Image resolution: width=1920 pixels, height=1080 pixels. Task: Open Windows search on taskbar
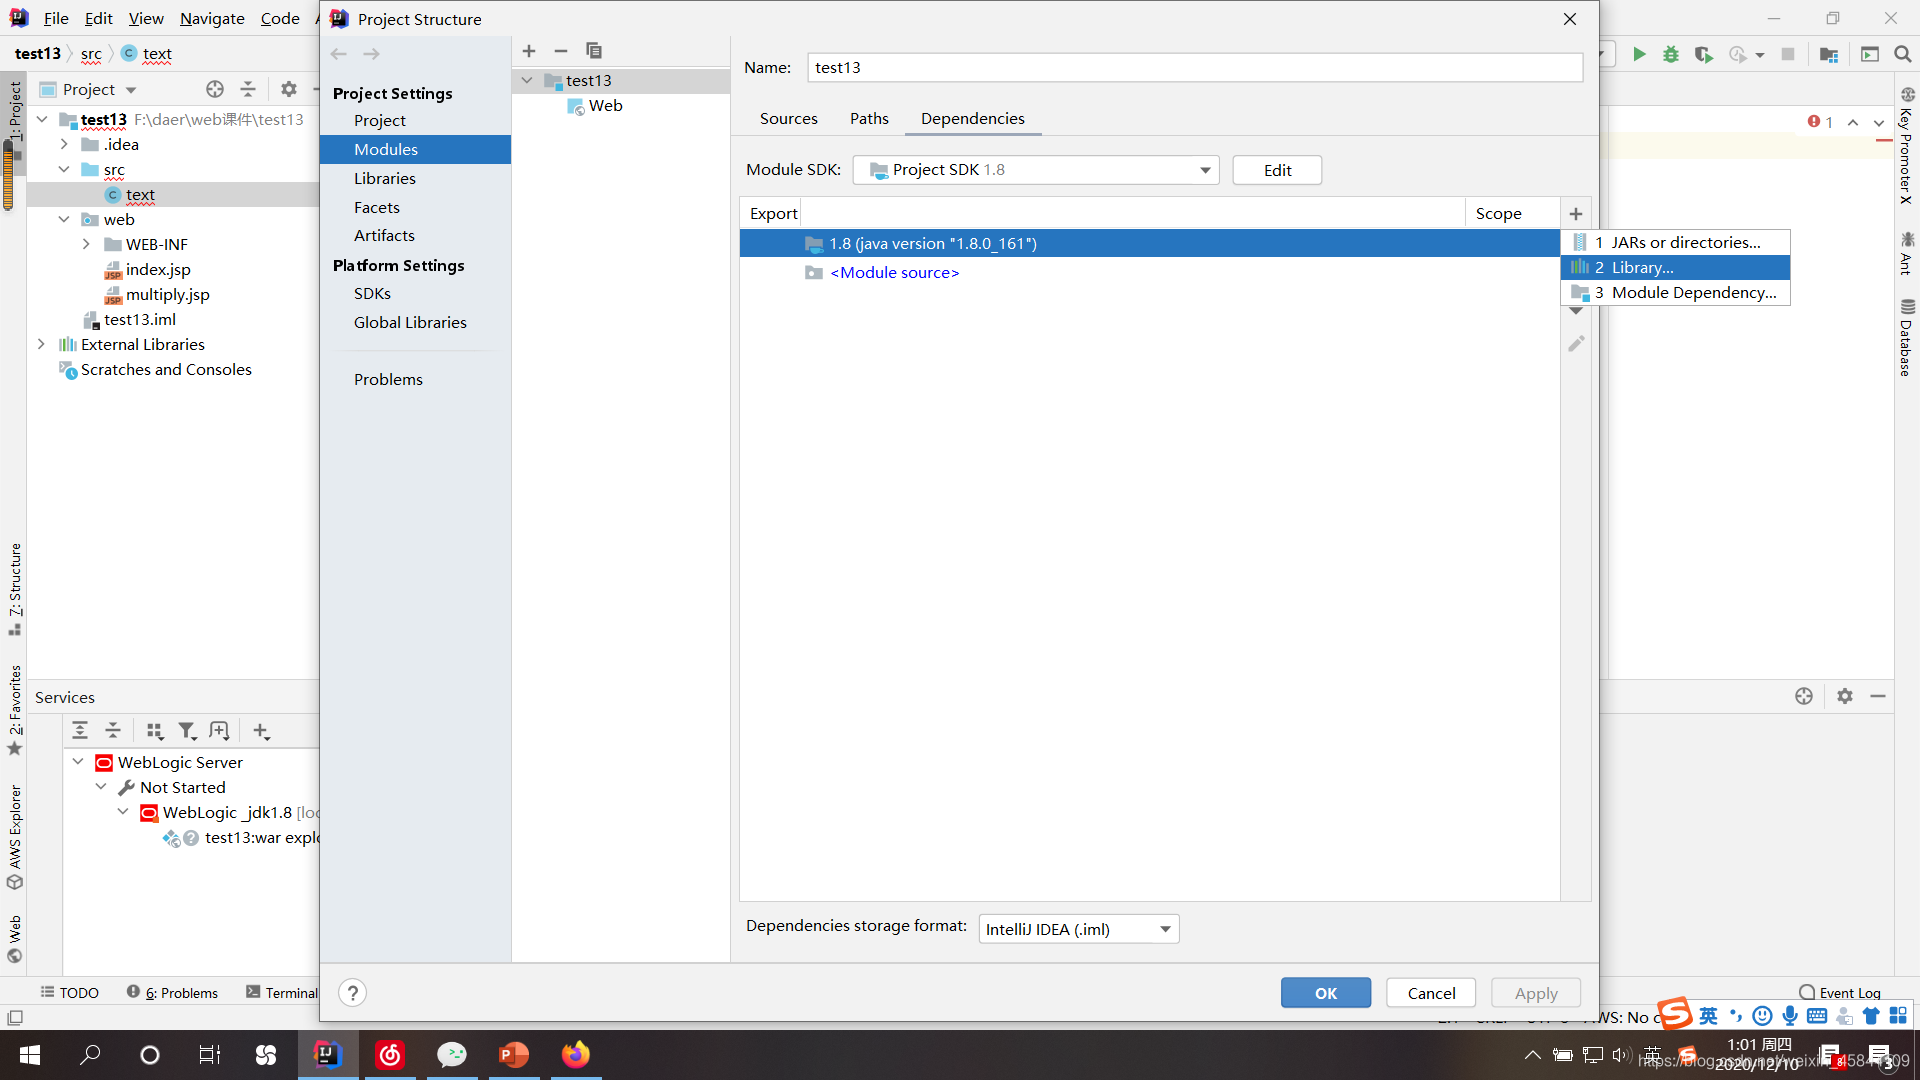tap(90, 1054)
